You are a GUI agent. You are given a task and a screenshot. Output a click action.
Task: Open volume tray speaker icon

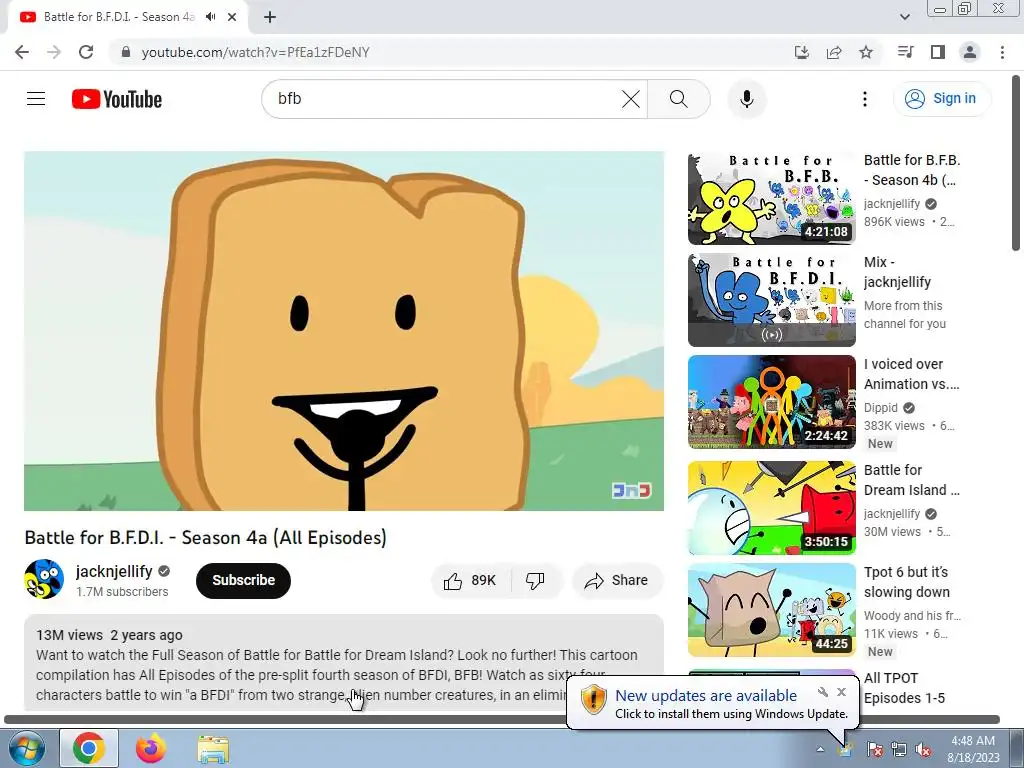pos(923,749)
